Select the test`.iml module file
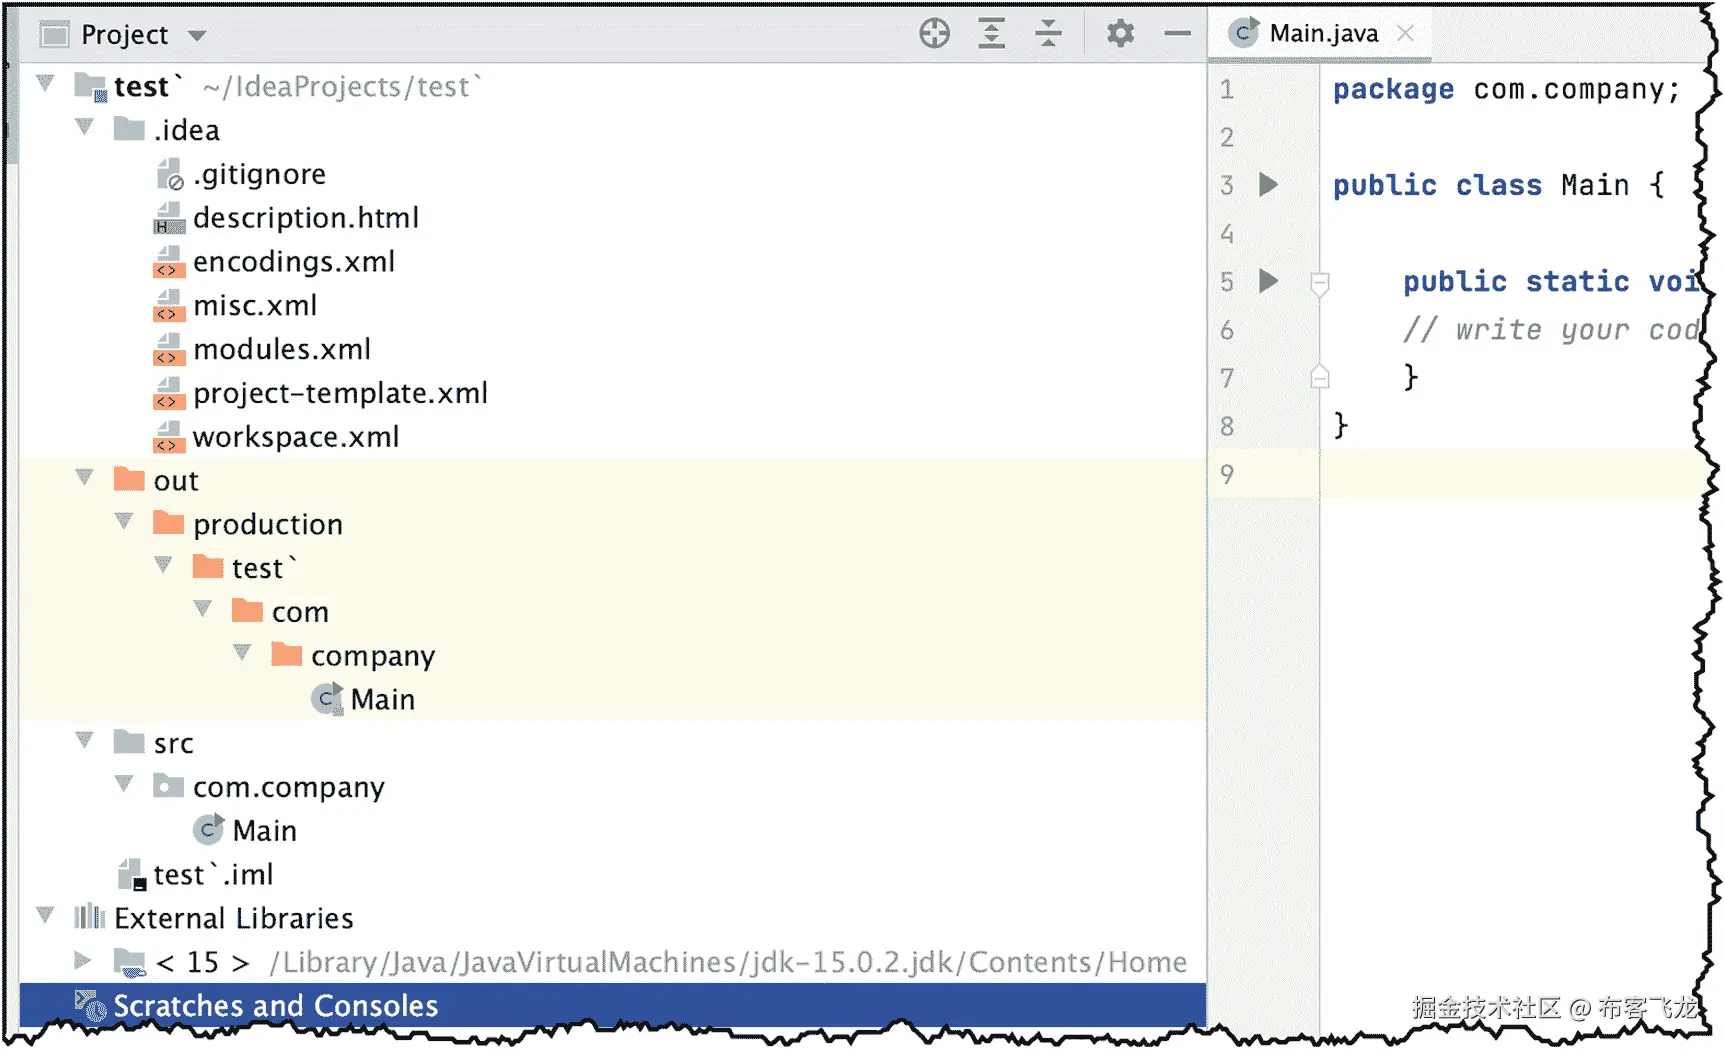This screenshot has height=1049, width=1725. (213, 874)
